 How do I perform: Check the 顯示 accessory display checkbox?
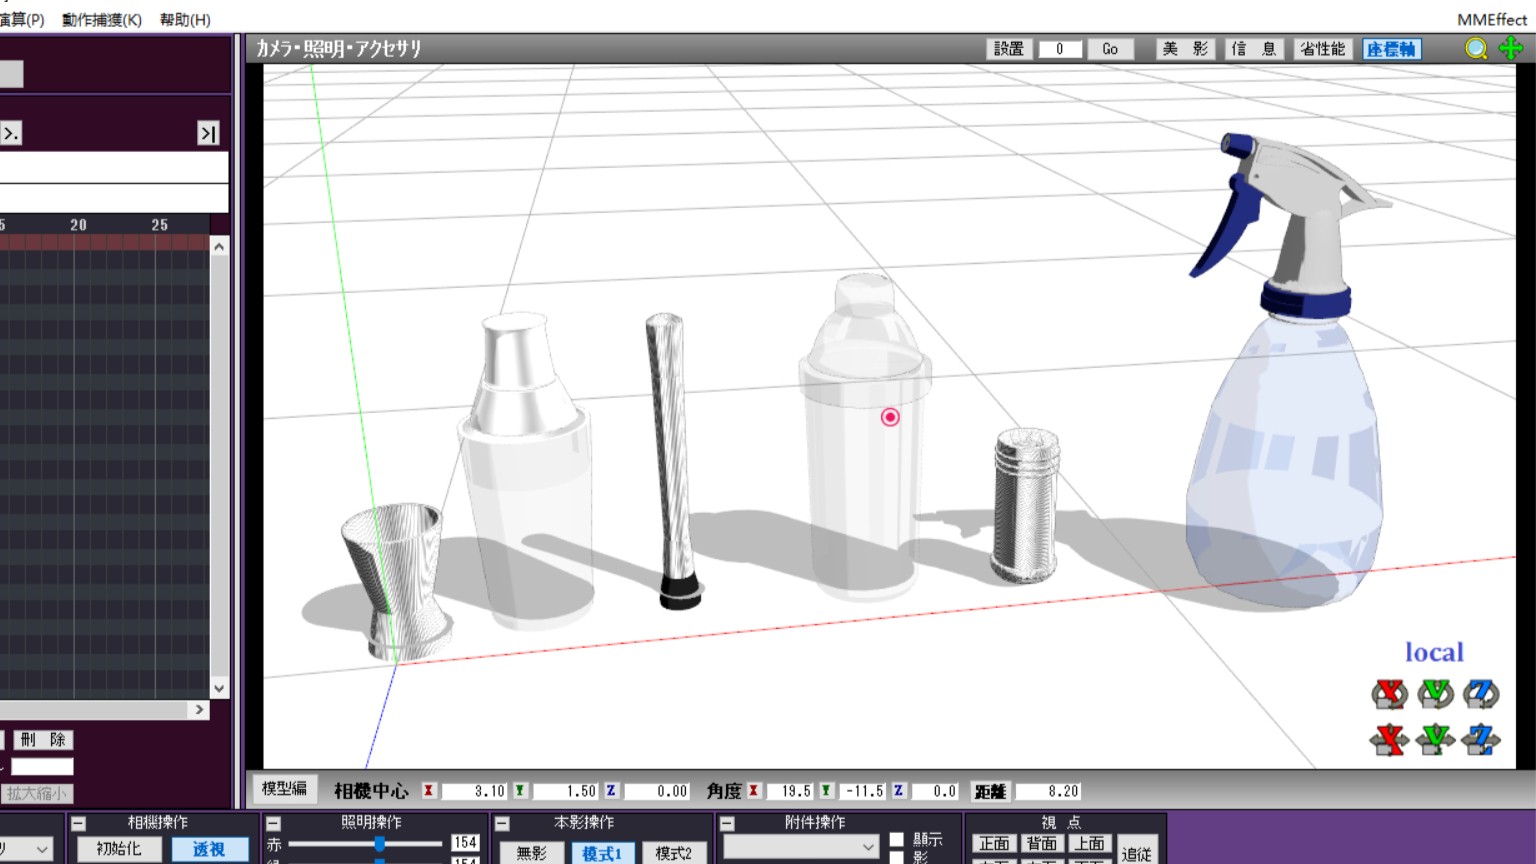point(897,840)
